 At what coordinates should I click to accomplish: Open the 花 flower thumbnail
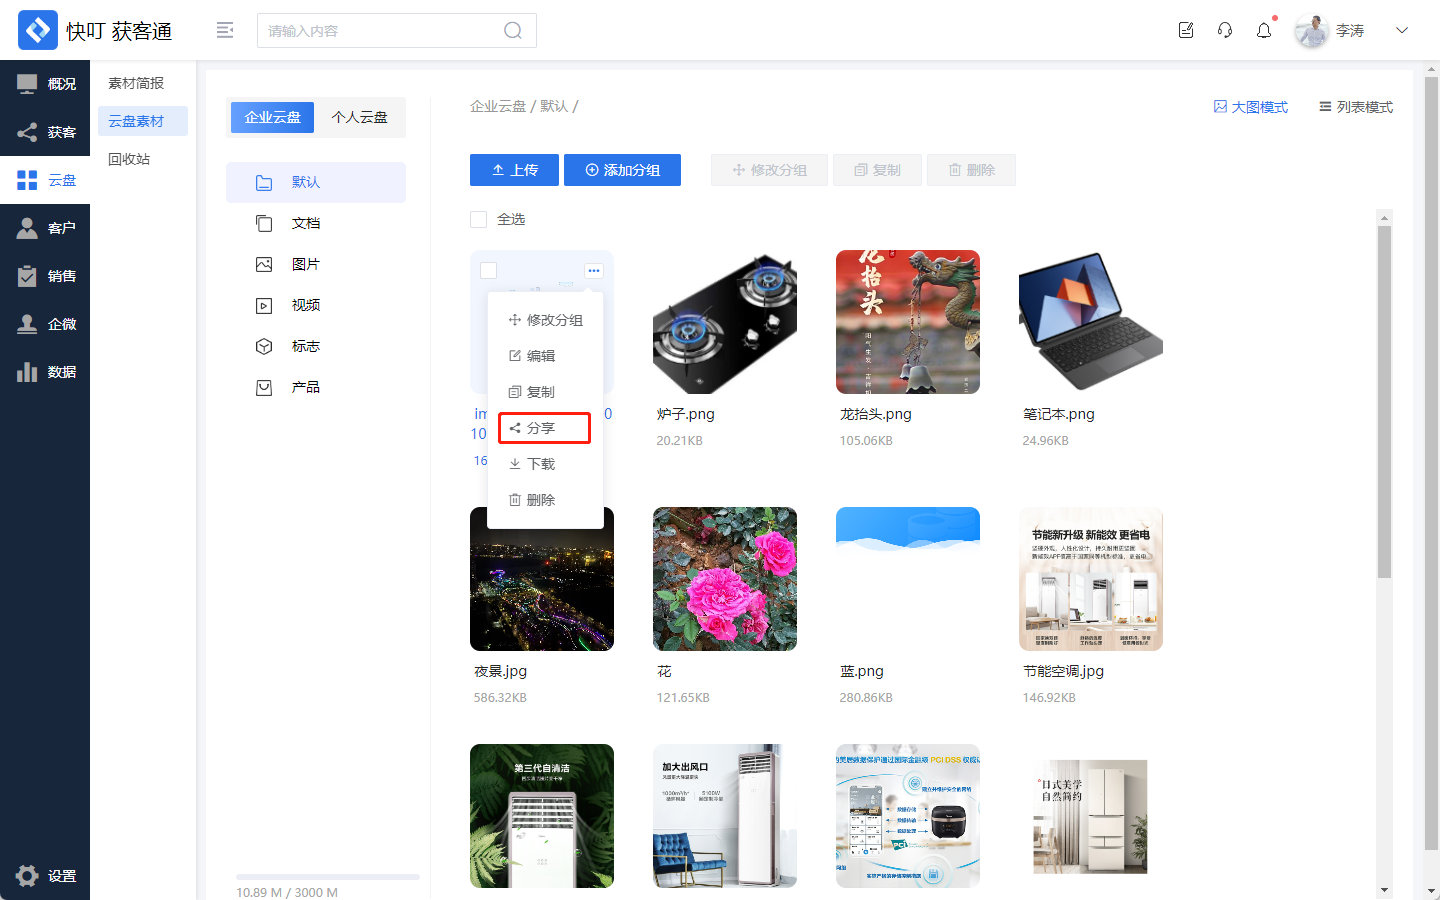coord(725,579)
